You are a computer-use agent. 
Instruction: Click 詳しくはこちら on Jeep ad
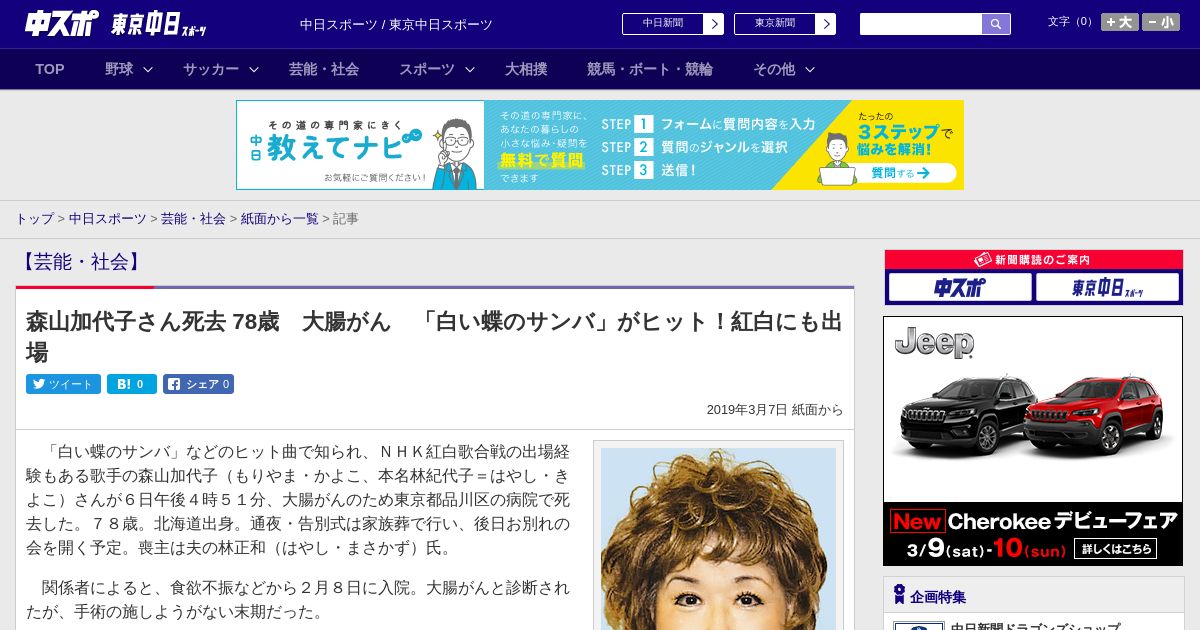click(1115, 548)
